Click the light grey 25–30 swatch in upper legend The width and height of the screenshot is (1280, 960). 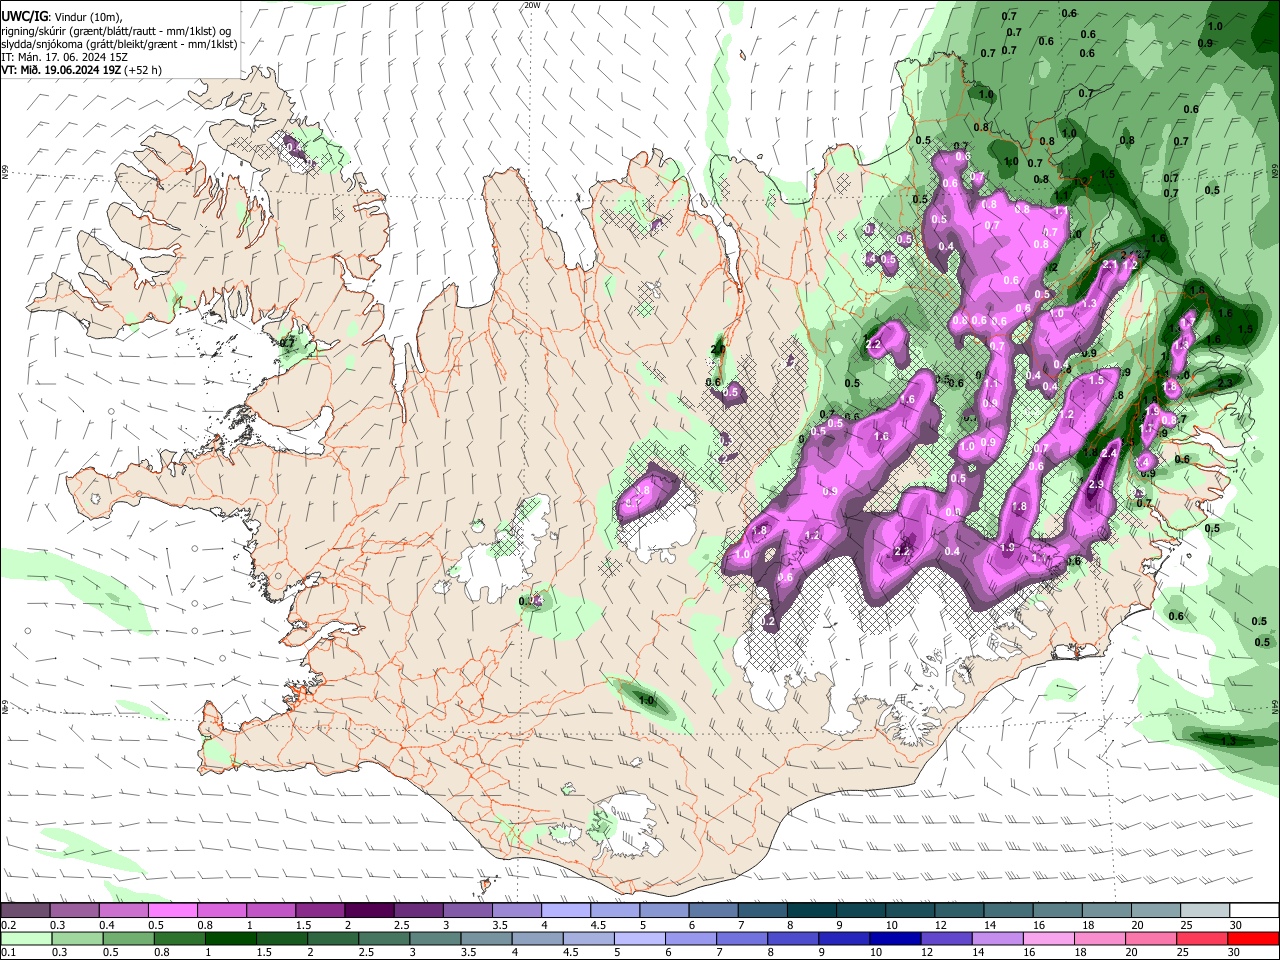[1206, 910]
